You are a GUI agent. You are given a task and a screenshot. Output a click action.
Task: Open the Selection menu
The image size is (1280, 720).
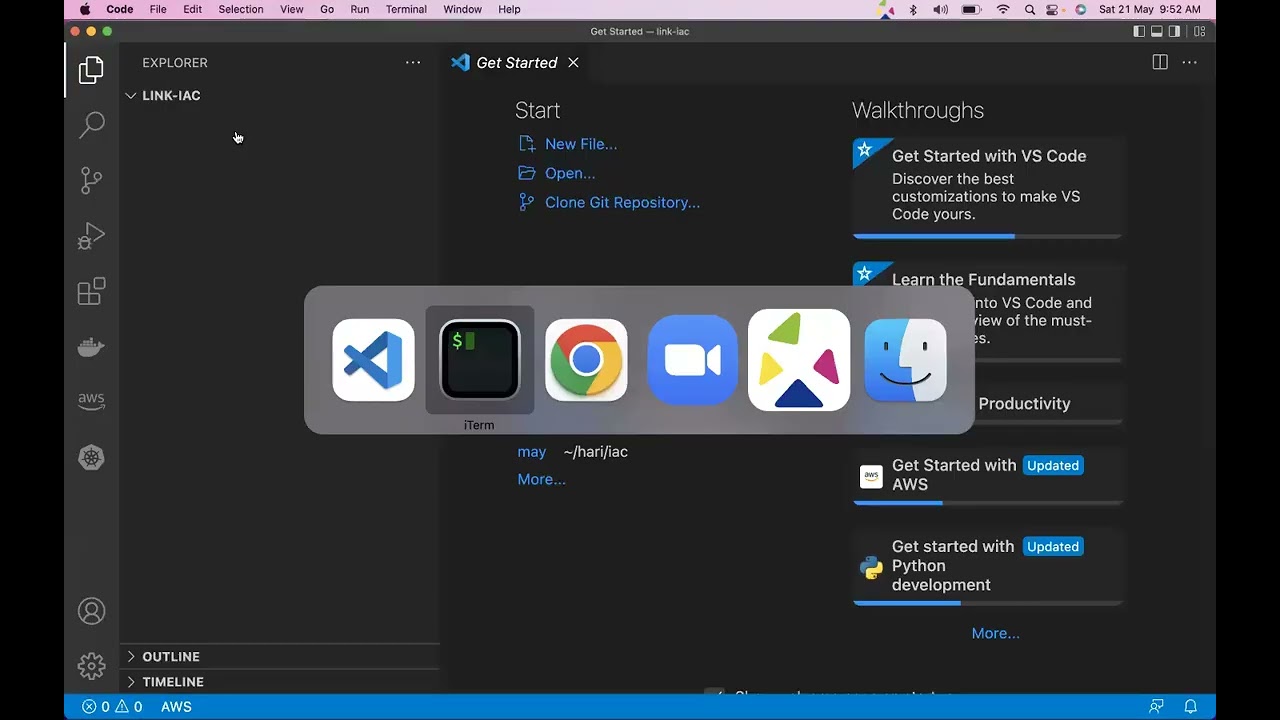(241, 9)
